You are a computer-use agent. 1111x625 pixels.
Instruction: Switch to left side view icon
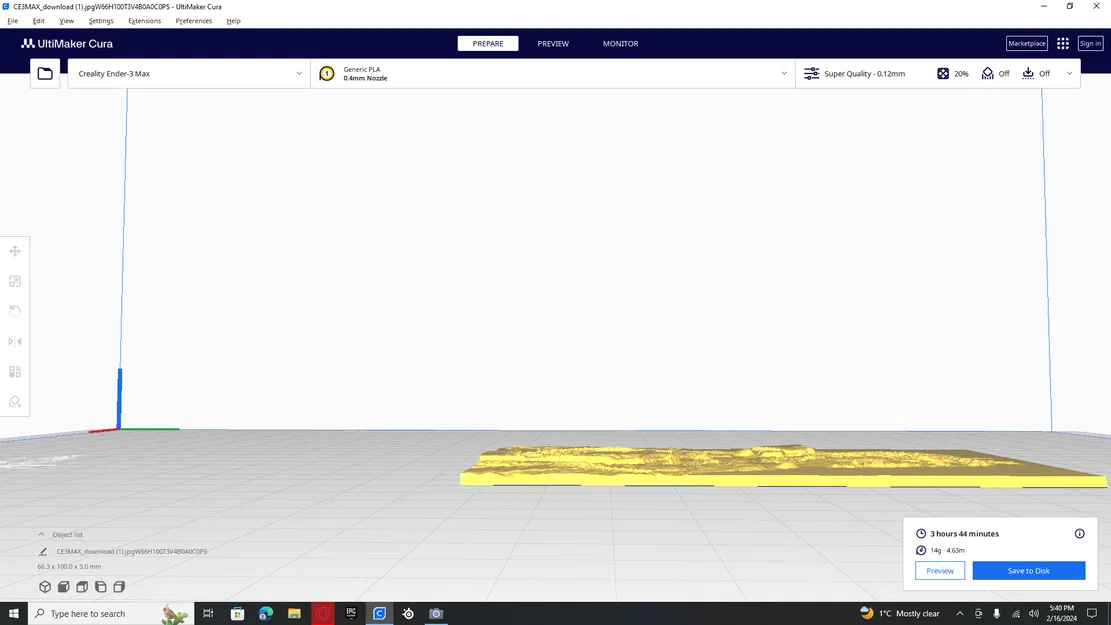tap(101, 587)
